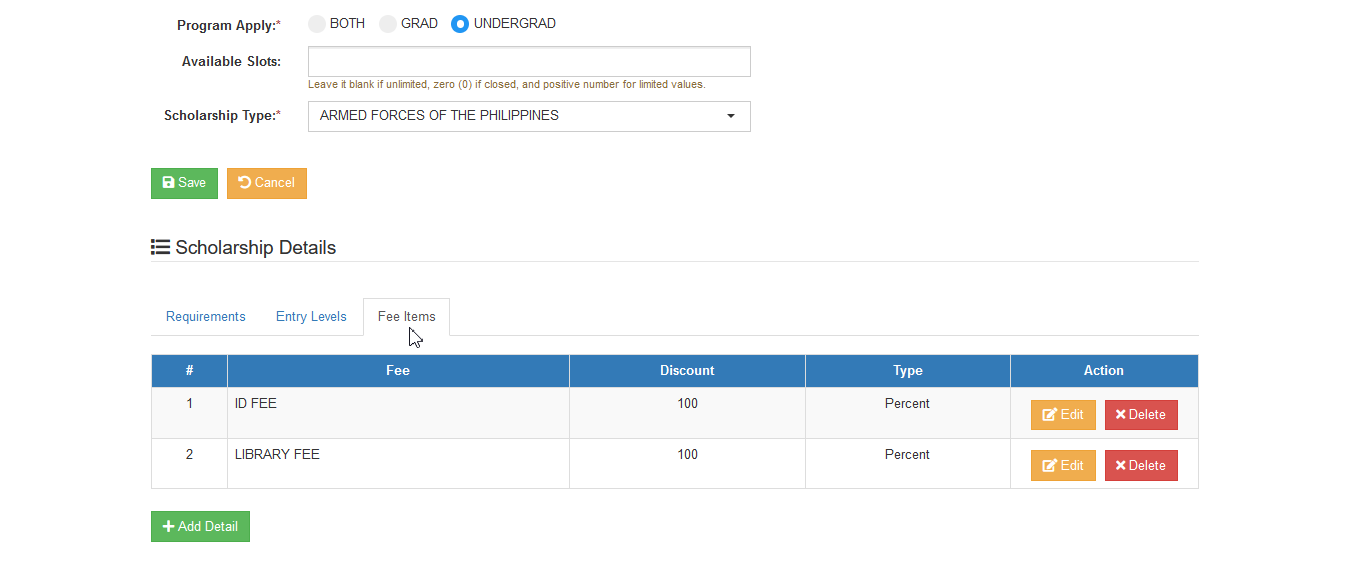
Task: Click the Discount column header
Action: pyautogui.click(x=687, y=371)
